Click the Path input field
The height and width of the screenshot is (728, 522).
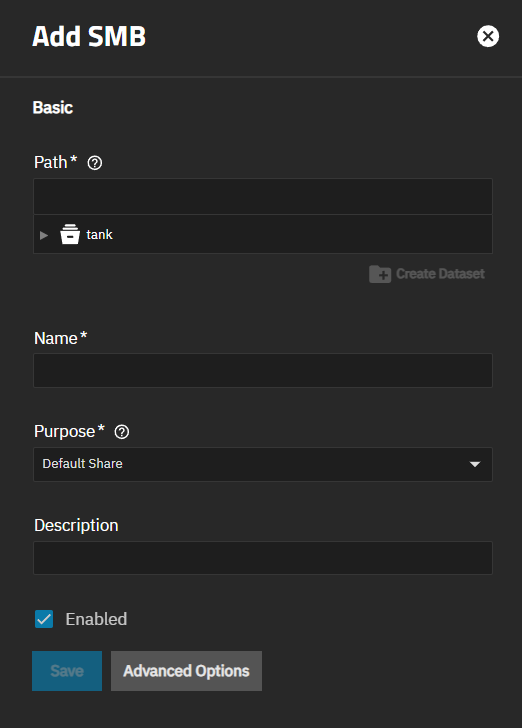(x=263, y=196)
